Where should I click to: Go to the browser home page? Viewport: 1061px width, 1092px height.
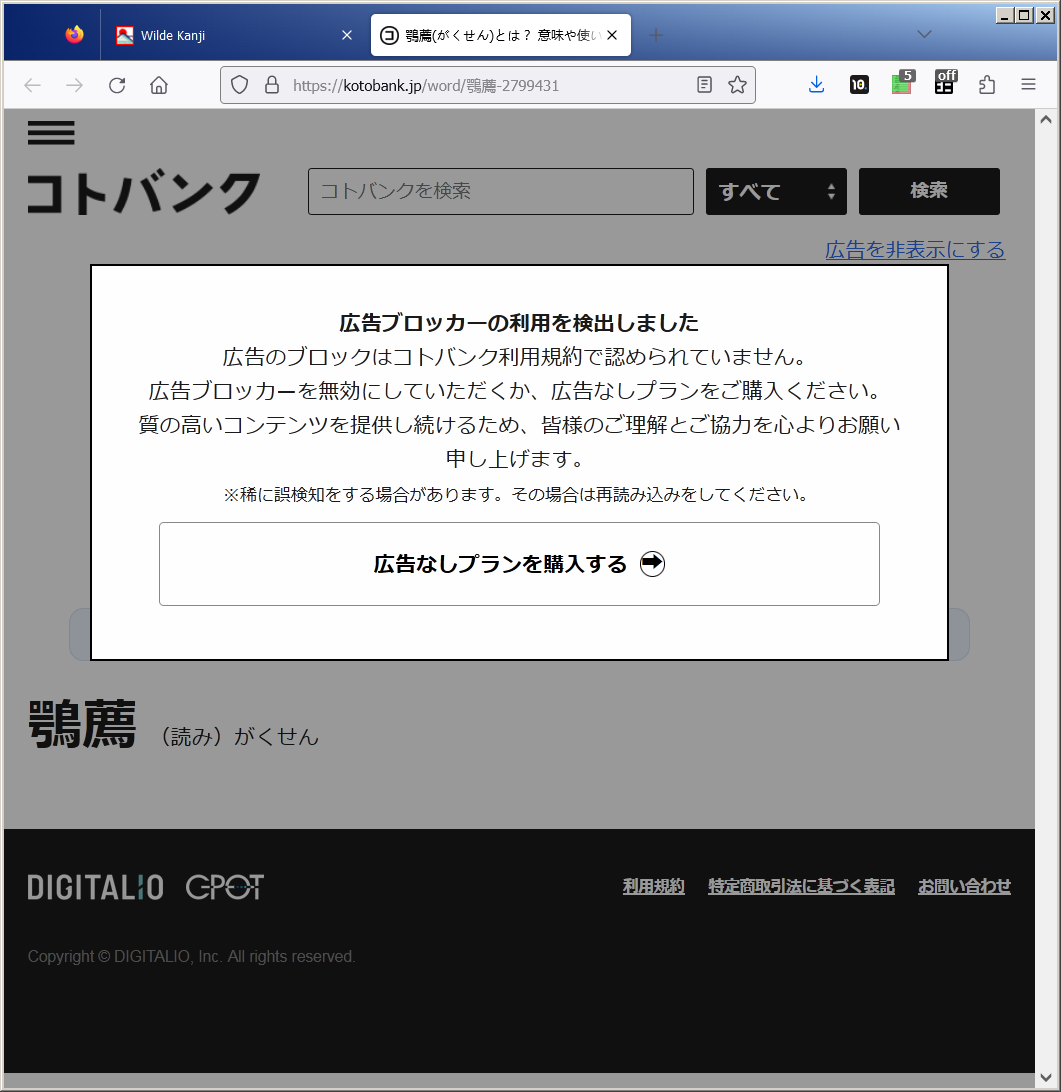[159, 85]
